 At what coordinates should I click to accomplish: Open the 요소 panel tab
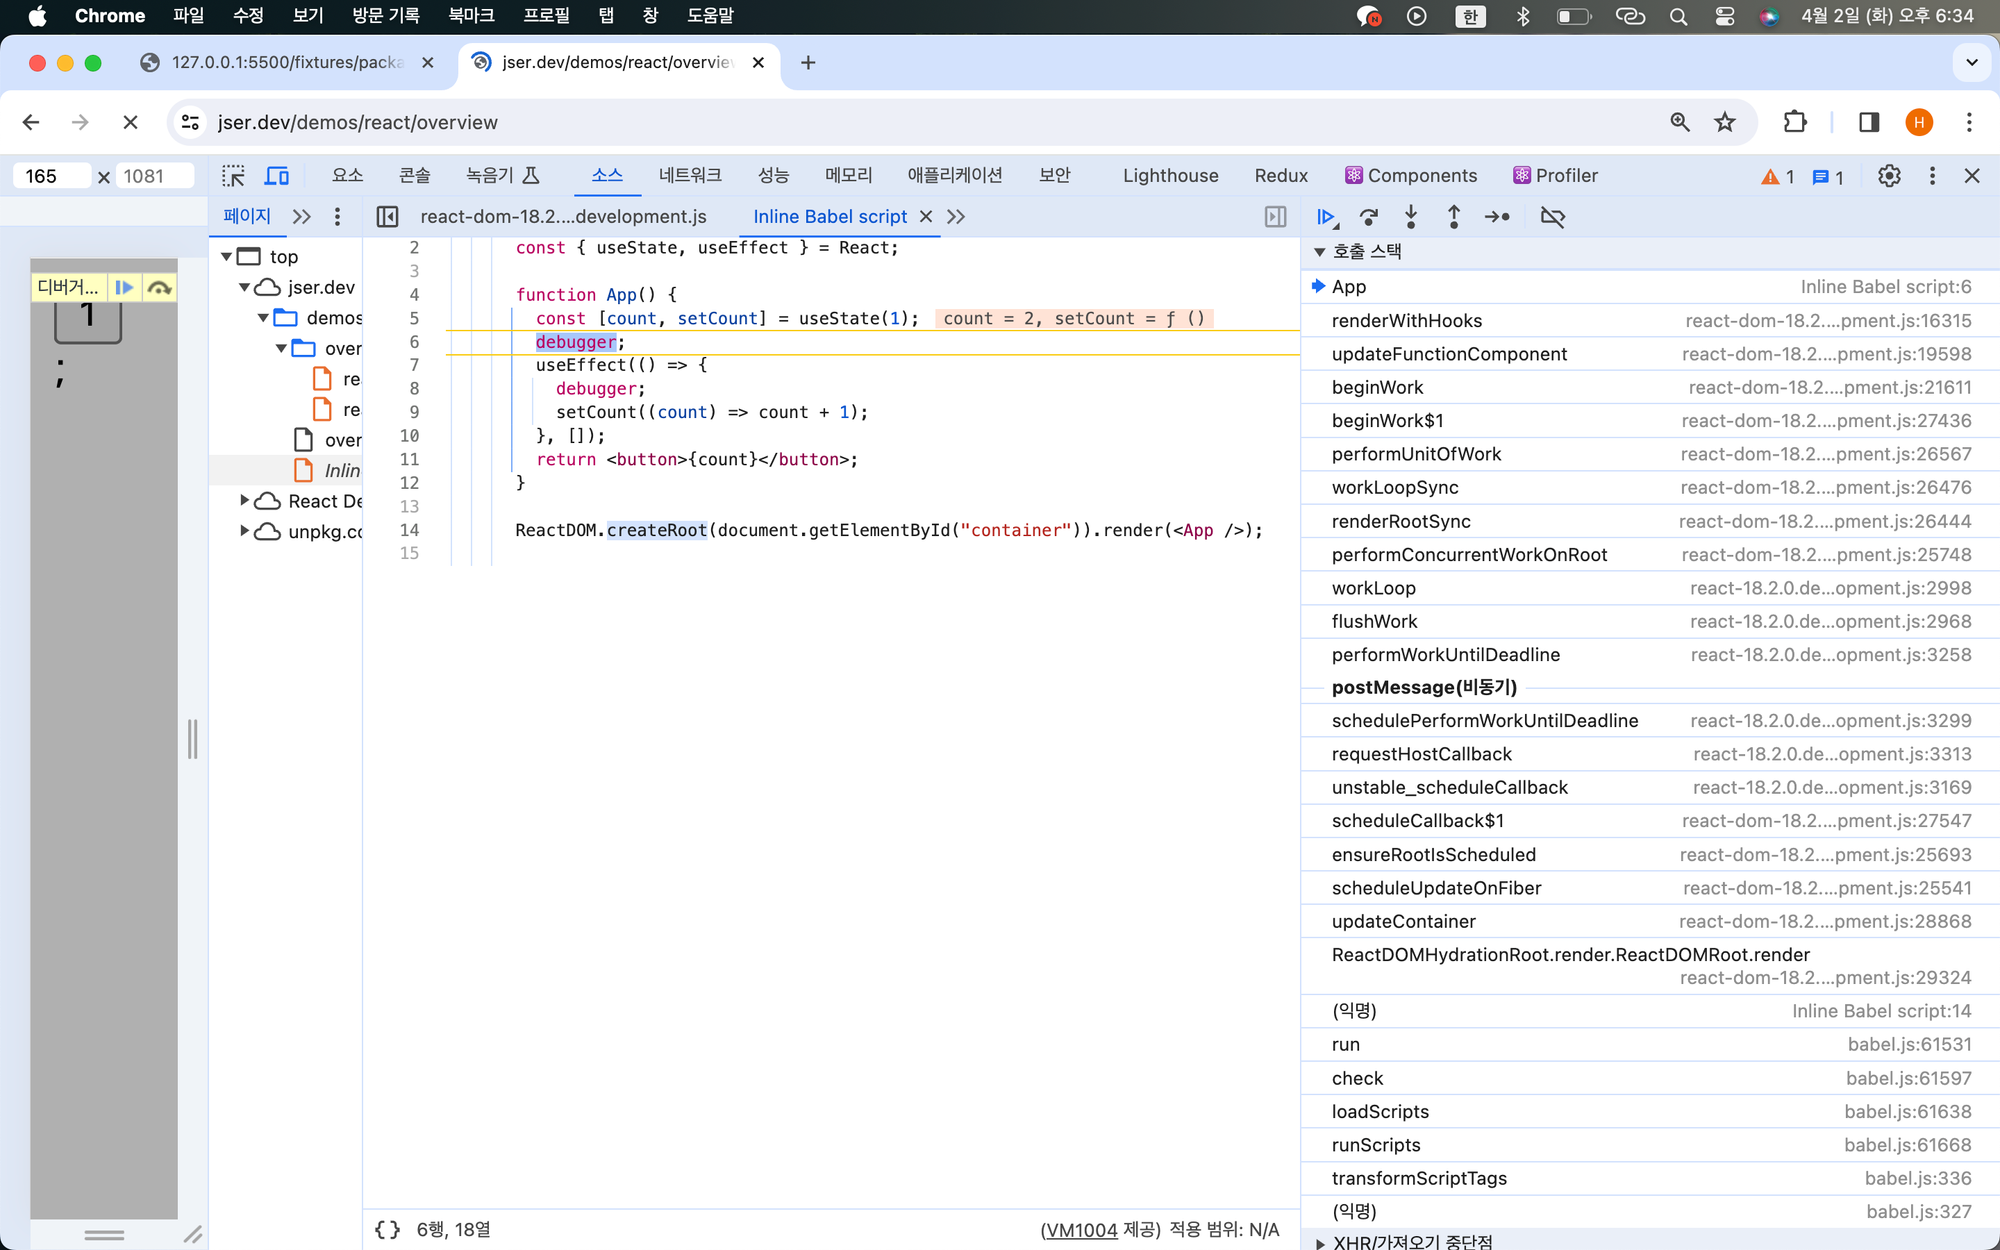[347, 176]
